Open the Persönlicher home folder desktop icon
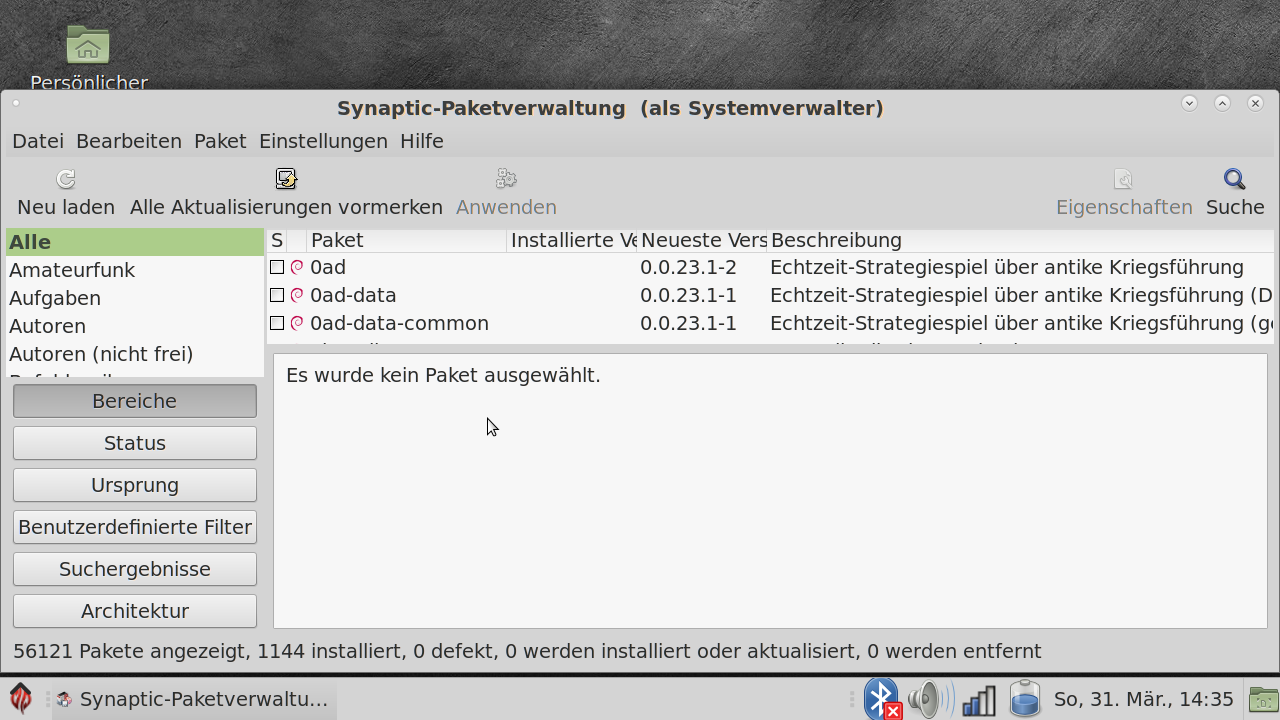The width and height of the screenshot is (1280, 720). [88, 47]
